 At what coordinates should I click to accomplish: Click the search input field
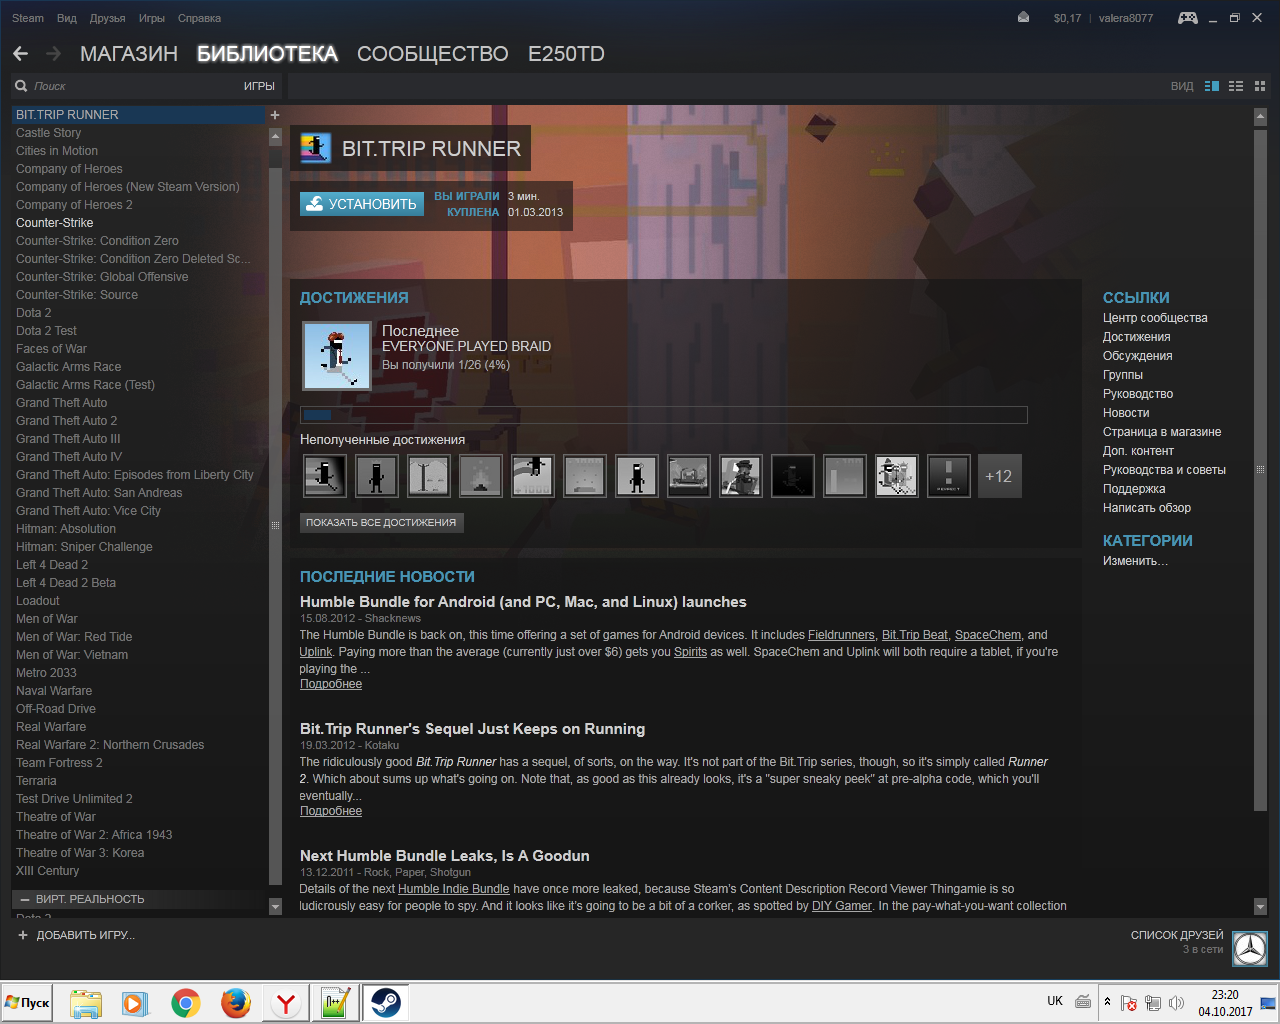coord(135,86)
